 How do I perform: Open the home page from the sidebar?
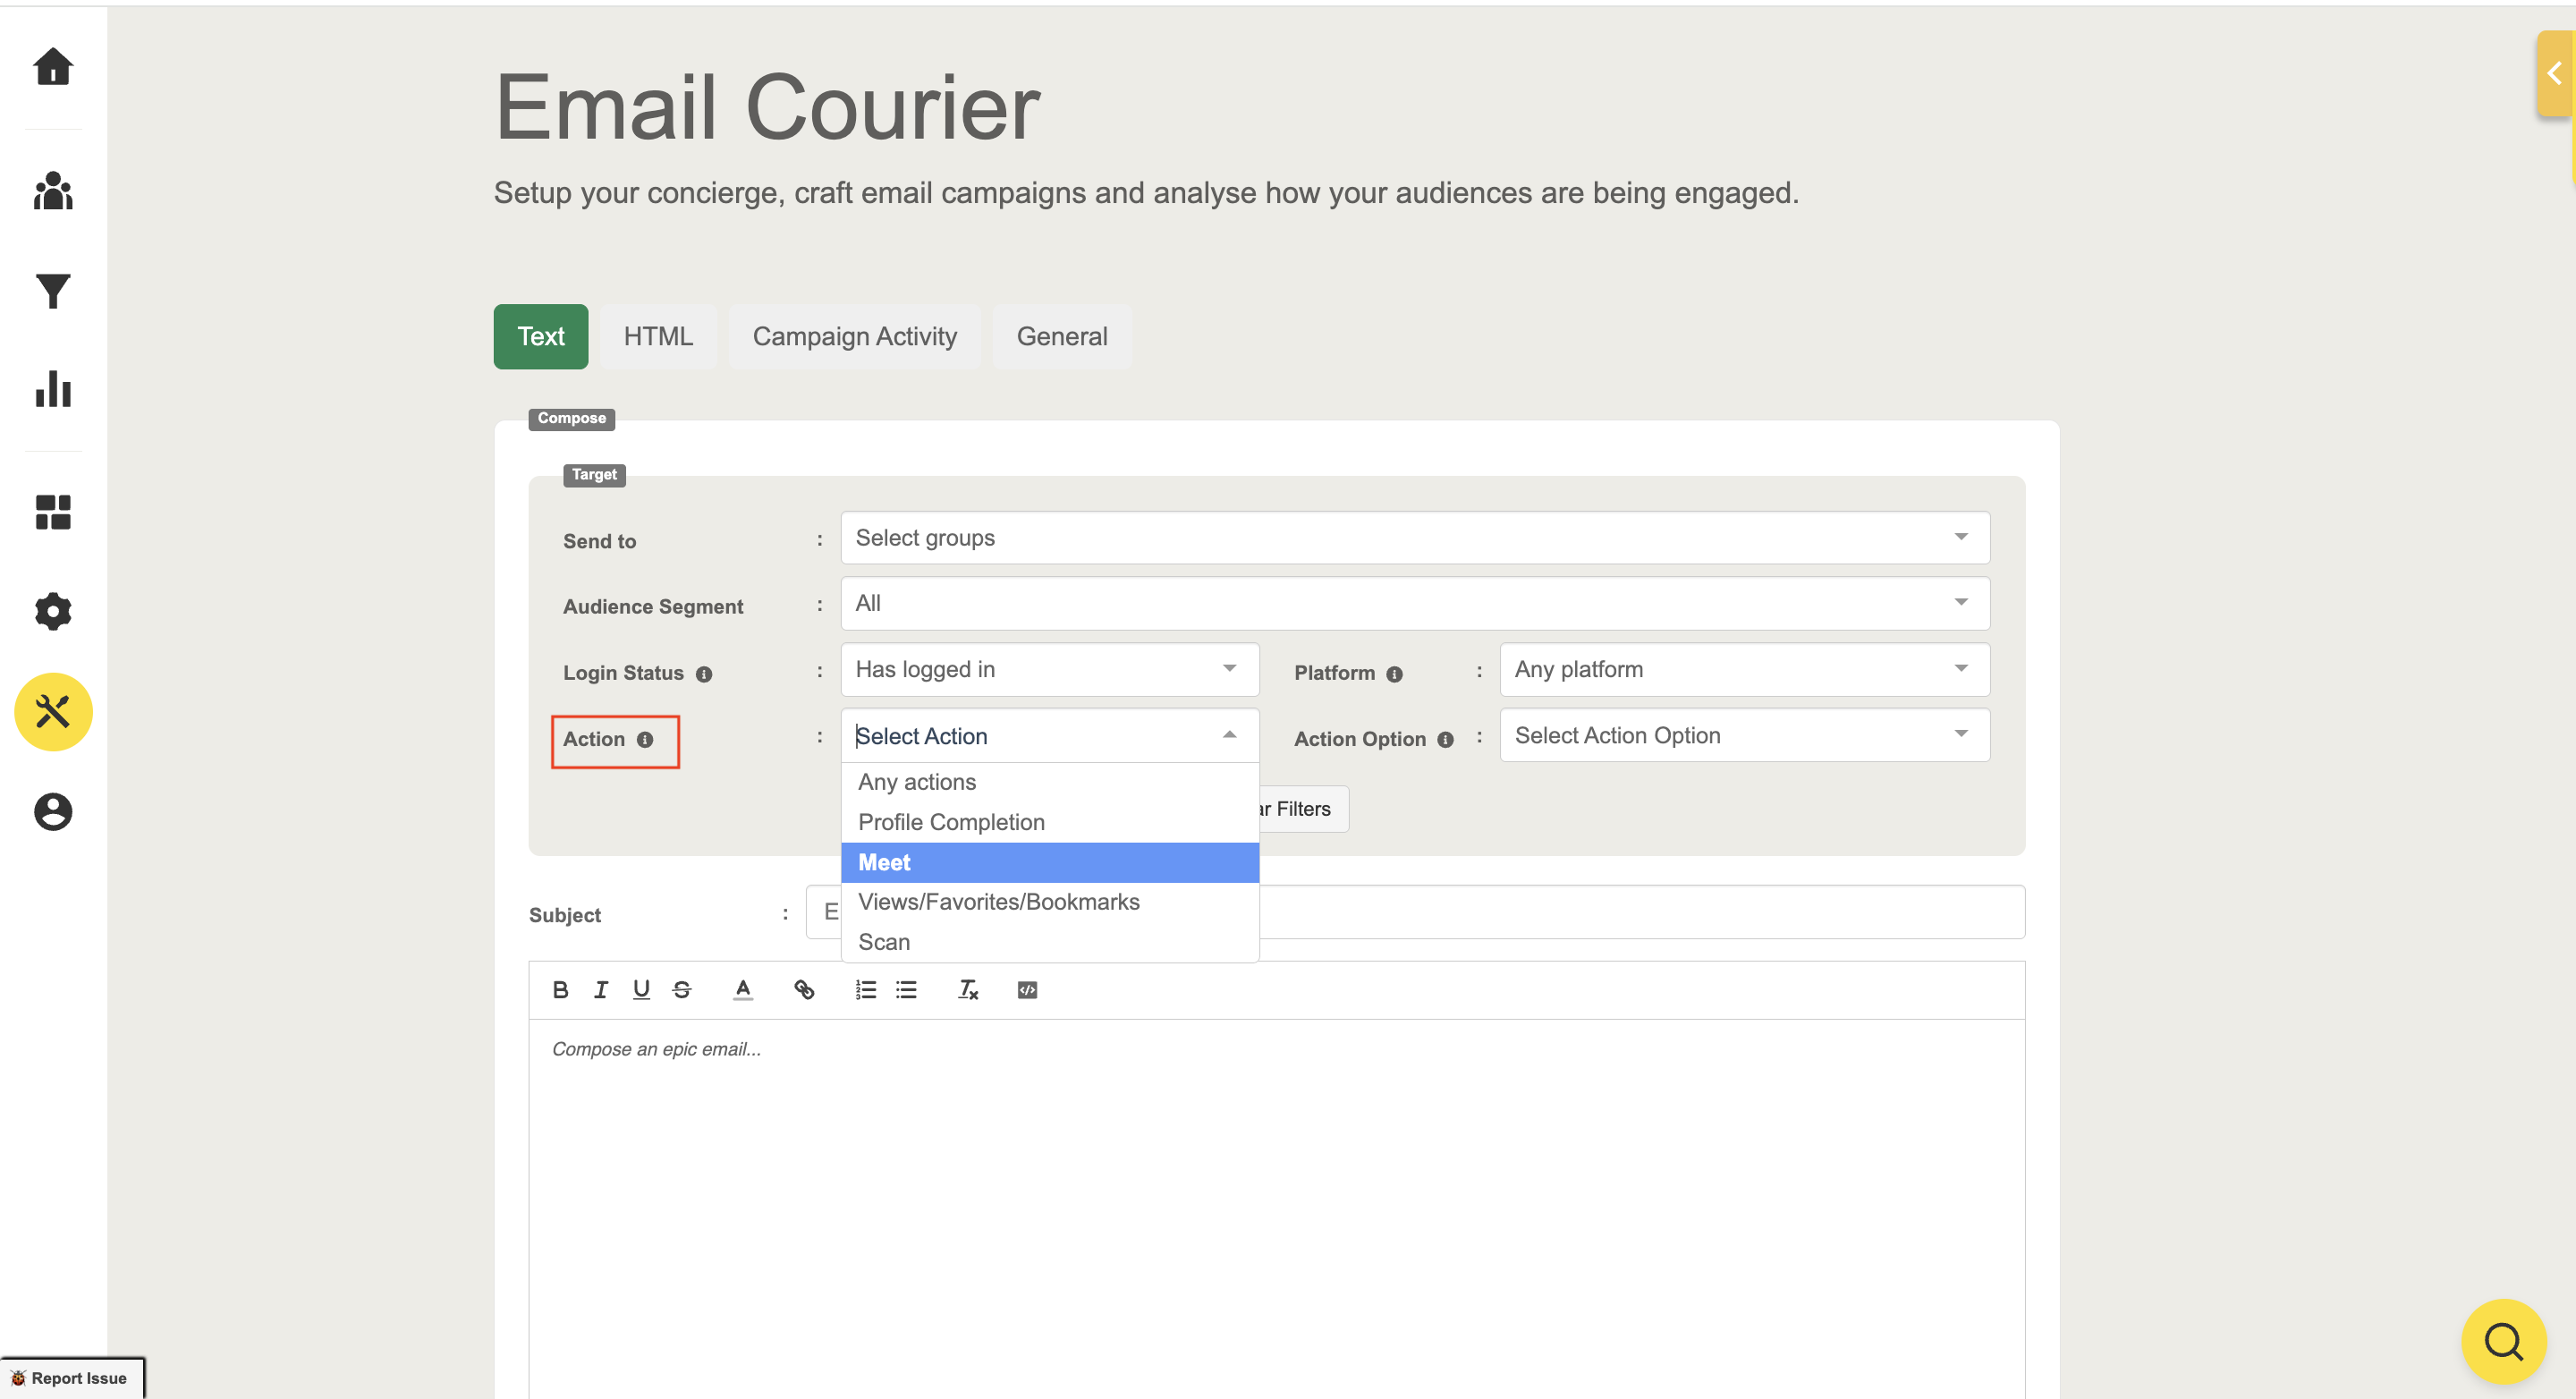point(53,67)
